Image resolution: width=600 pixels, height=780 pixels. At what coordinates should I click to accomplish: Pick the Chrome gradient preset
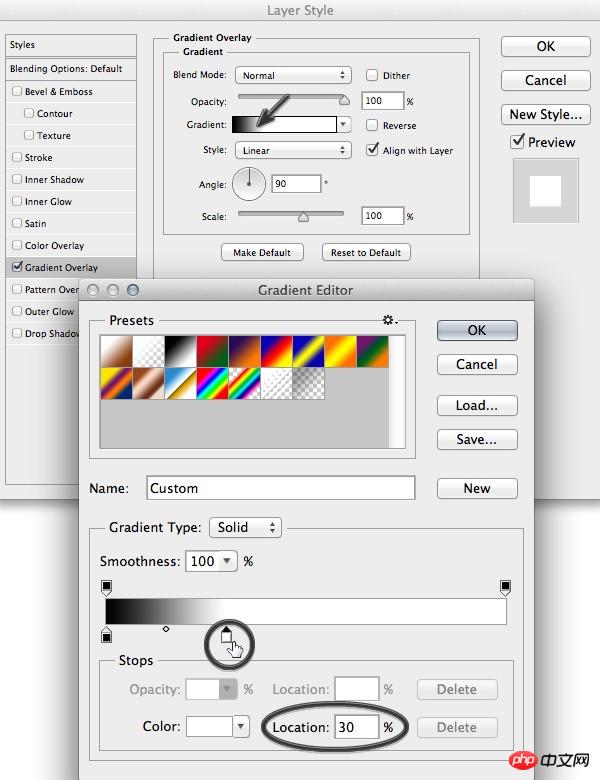[180, 384]
